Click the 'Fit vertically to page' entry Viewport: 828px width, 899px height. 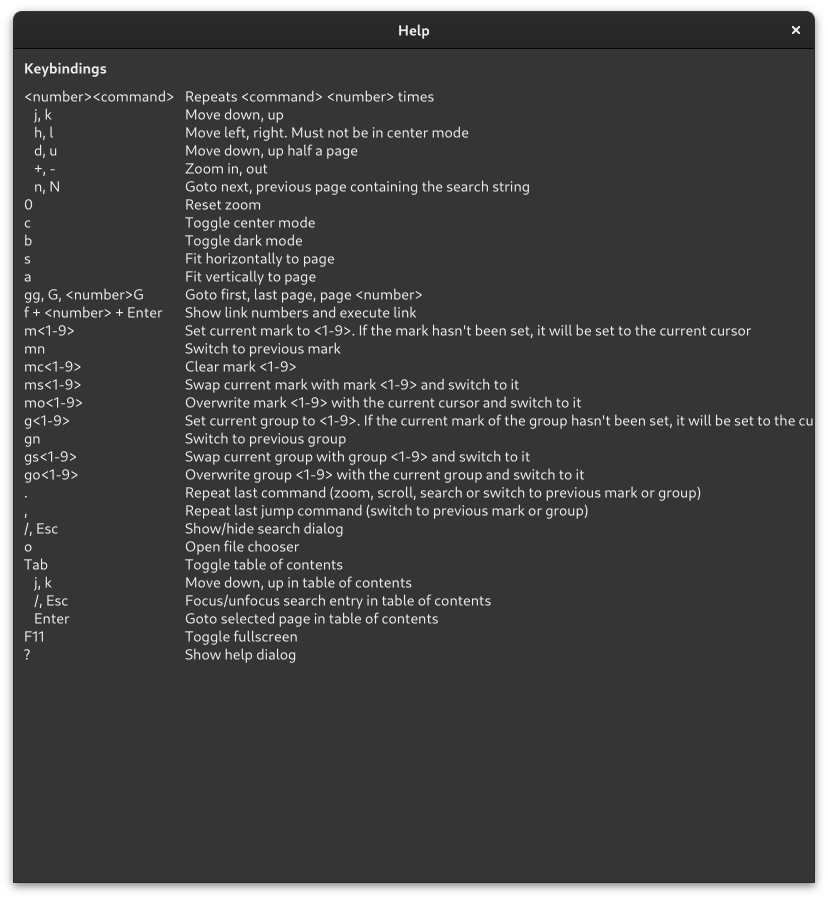(251, 277)
